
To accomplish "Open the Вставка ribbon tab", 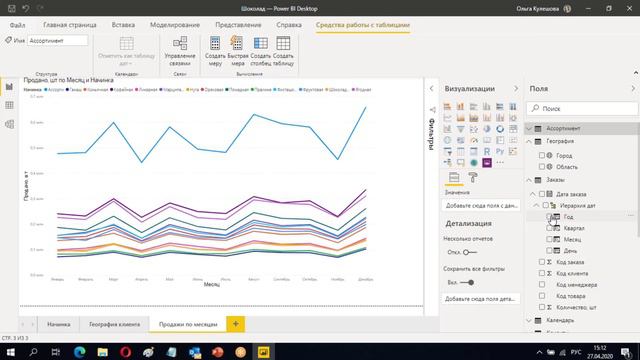I will coord(123,25).
